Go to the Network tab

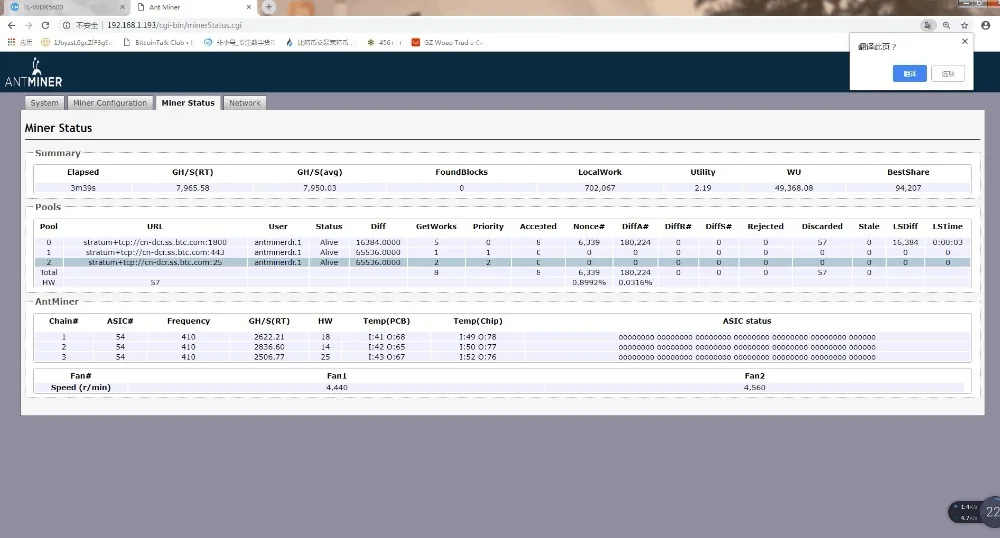244,103
